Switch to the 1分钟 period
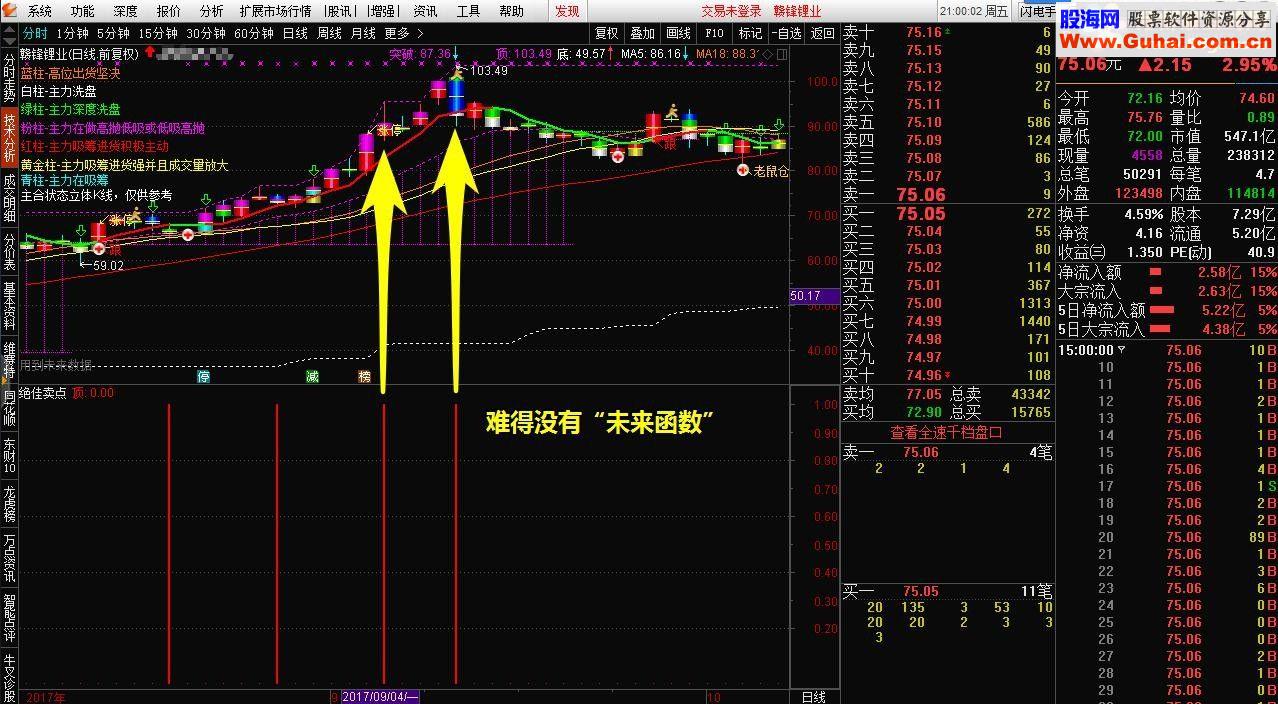 pos(73,33)
